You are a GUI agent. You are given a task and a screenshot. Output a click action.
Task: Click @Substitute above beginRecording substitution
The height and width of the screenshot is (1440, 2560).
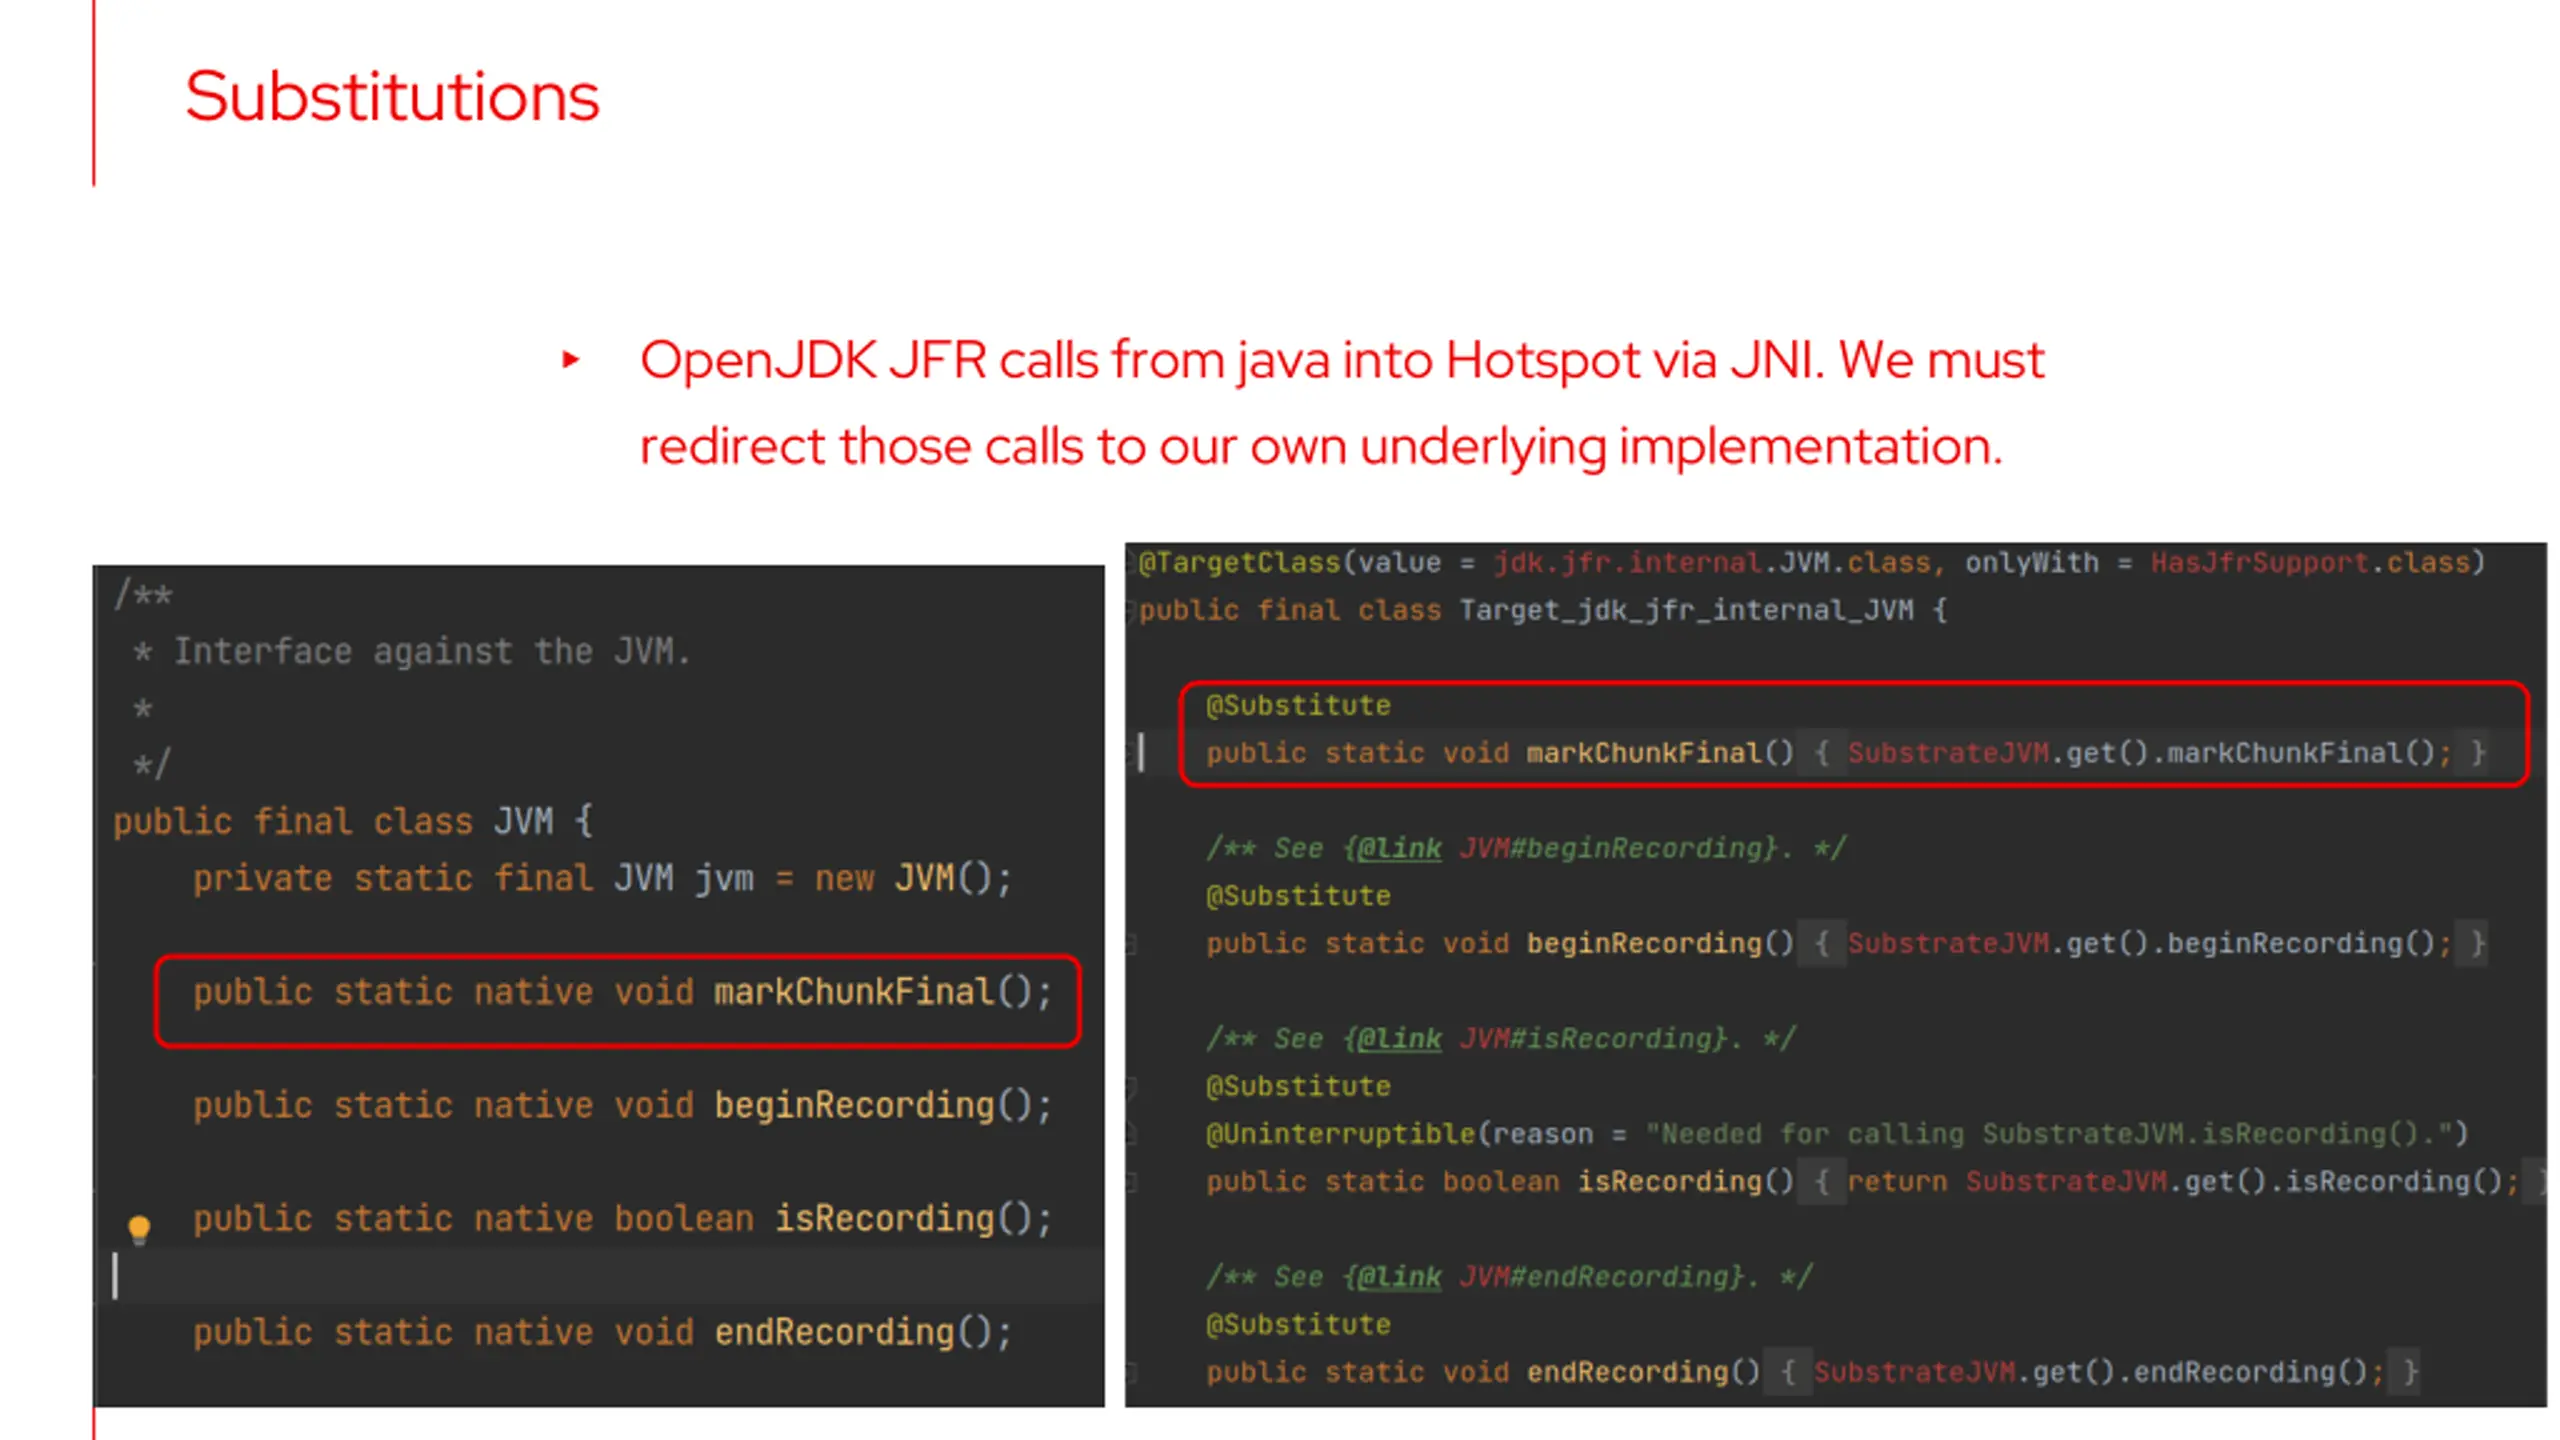pyautogui.click(x=1298, y=896)
